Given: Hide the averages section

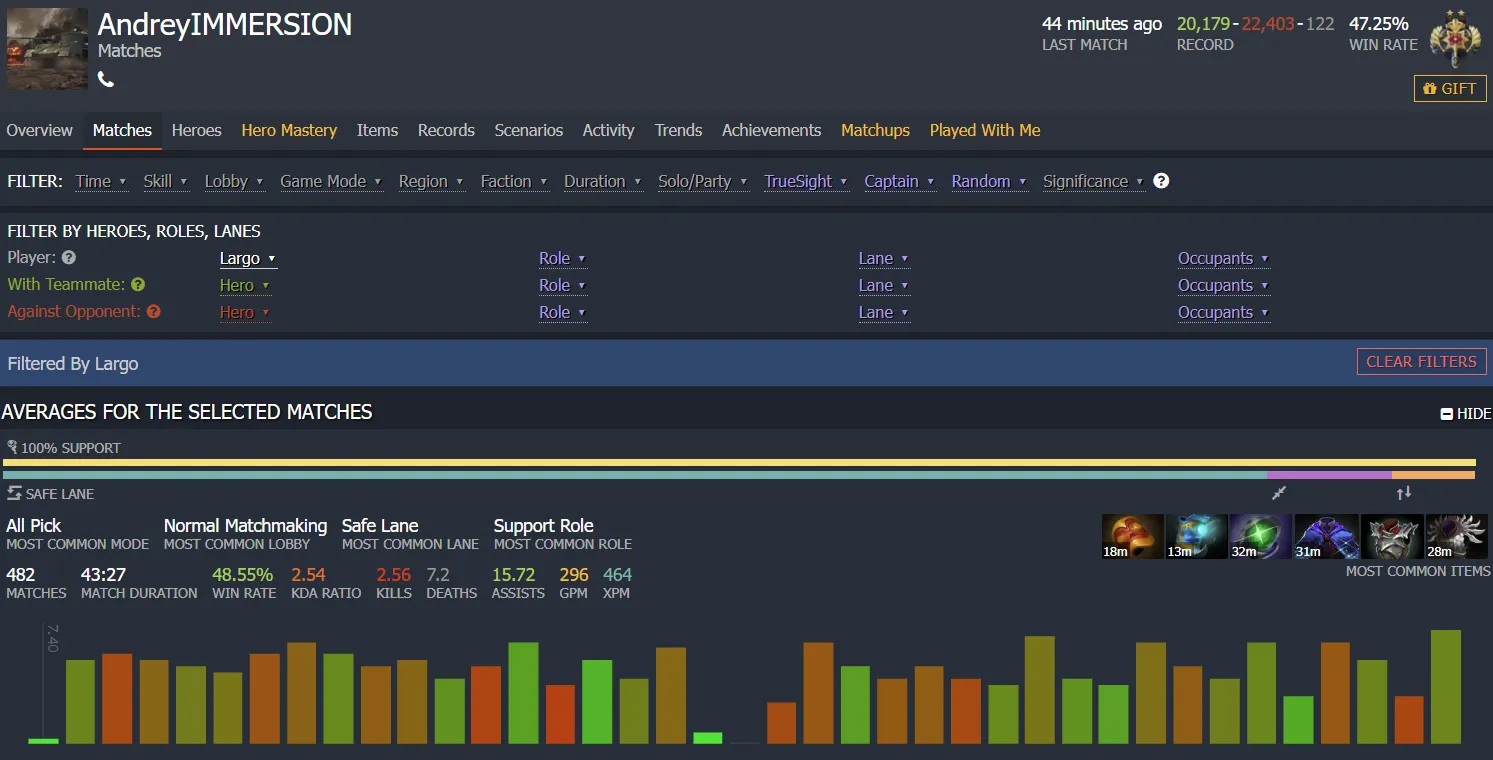Looking at the screenshot, I should point(1465,414).
